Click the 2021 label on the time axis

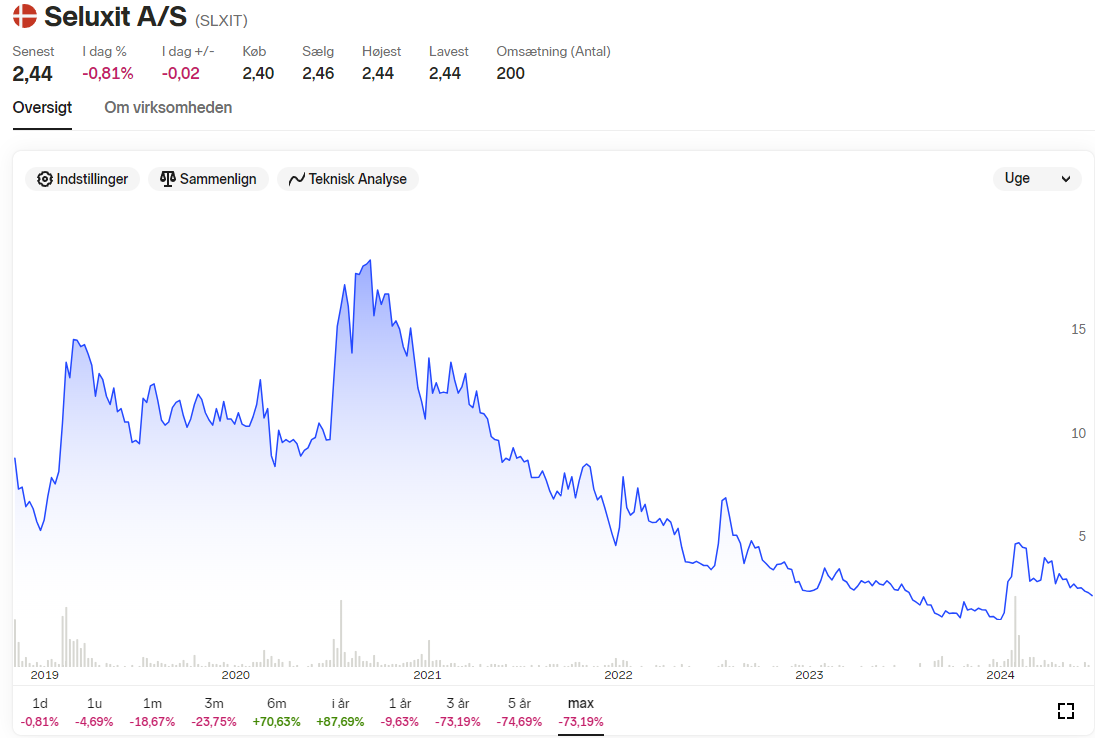tap(427, 675)
